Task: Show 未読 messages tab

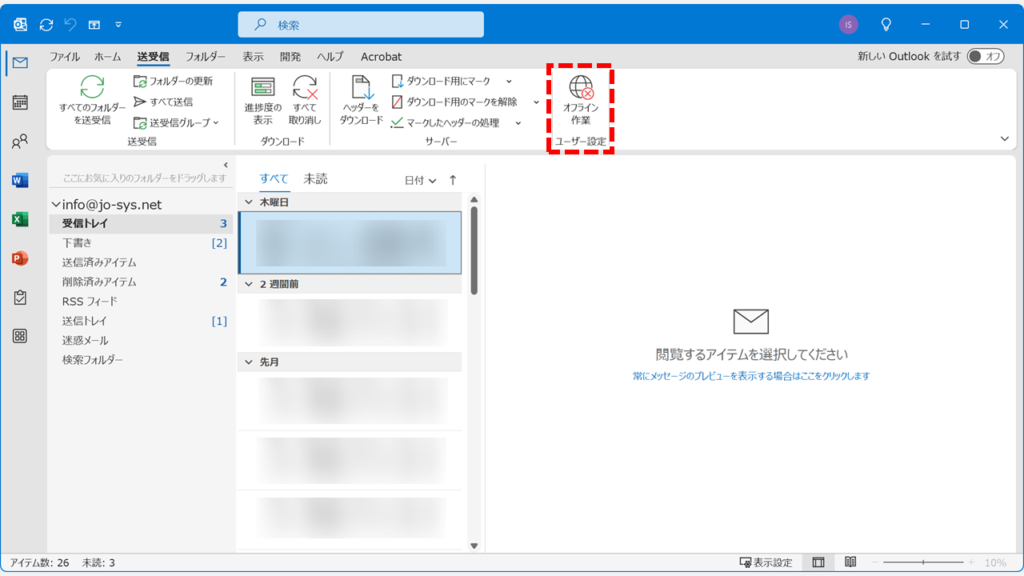Action: 315,179
